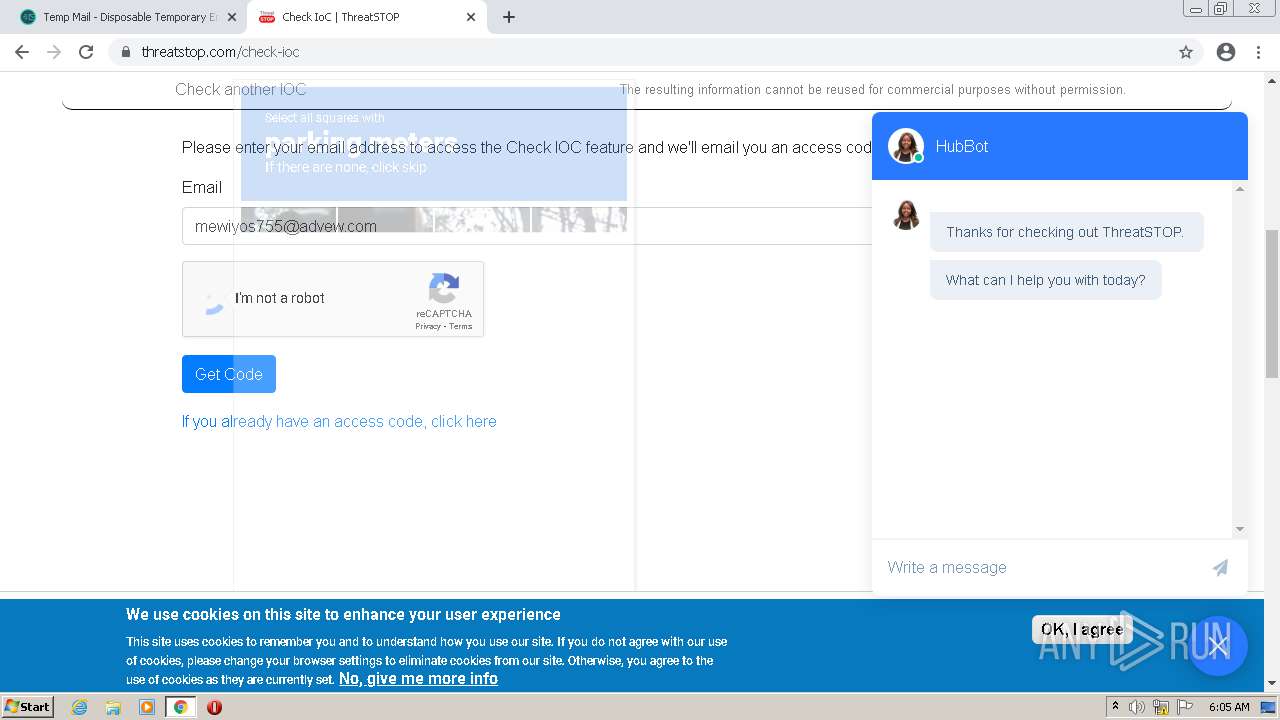Click the Email input field
1280x720 pixels.
click(x=526, y=226)
